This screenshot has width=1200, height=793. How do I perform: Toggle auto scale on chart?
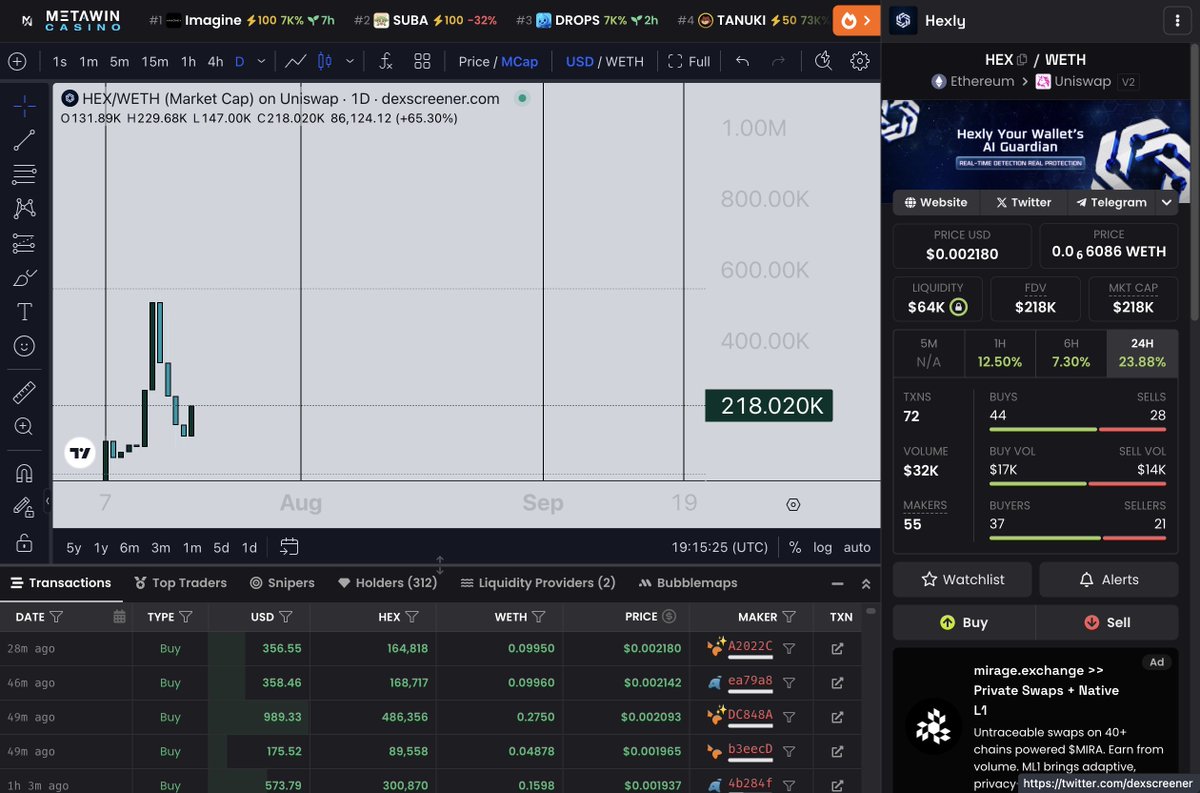(x=857, y=547)
